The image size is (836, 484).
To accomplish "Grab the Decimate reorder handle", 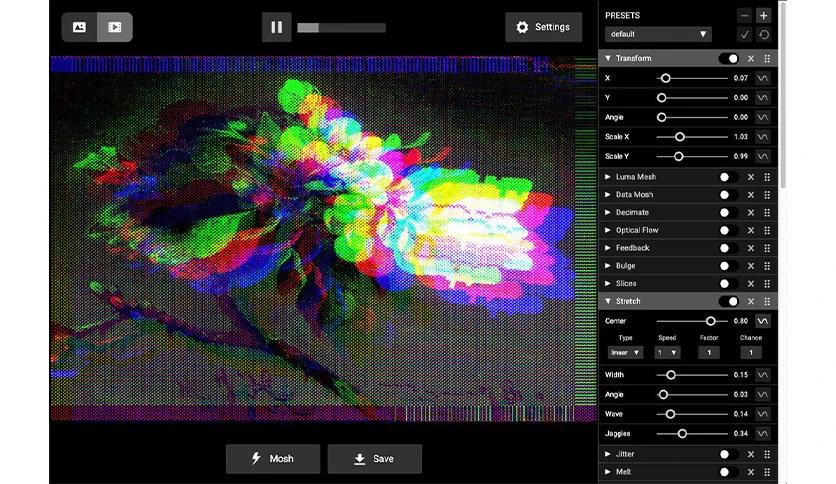I will coord(767,213).
